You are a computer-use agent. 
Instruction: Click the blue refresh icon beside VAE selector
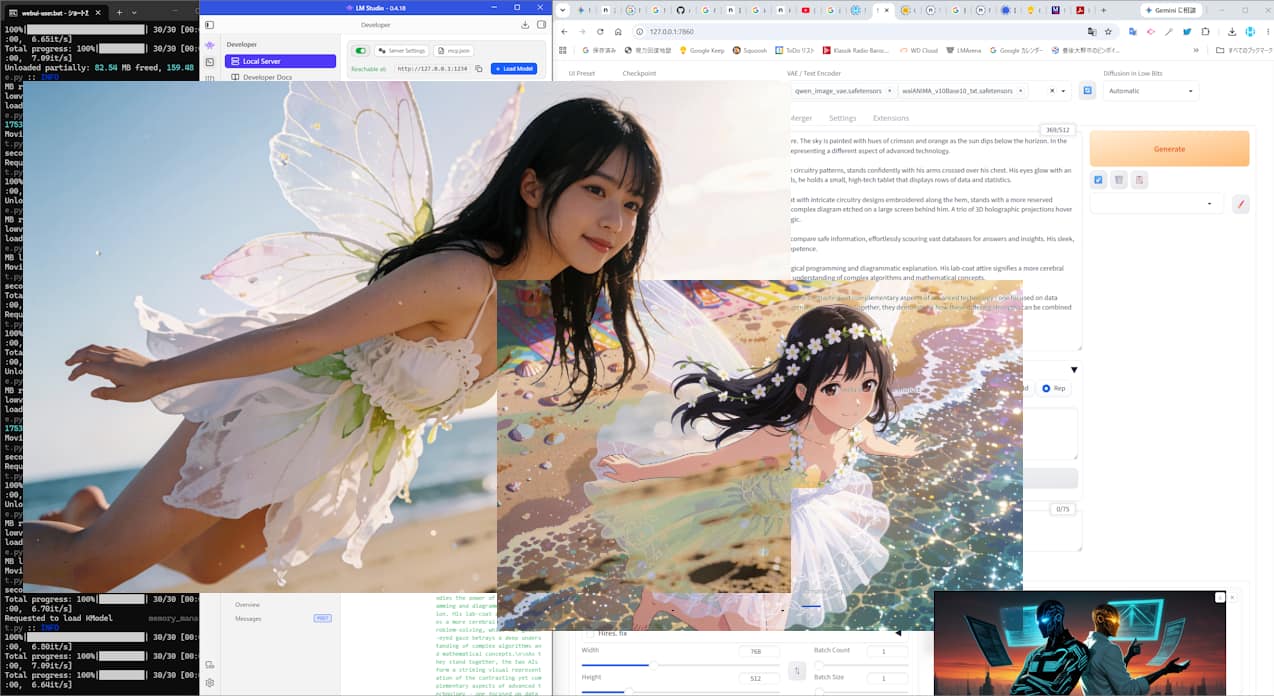1087,91
